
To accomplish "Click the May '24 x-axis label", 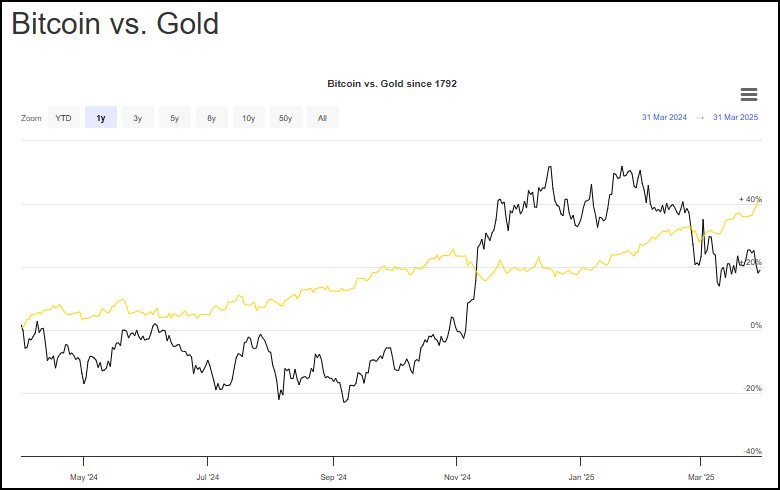I will (84, 477).
